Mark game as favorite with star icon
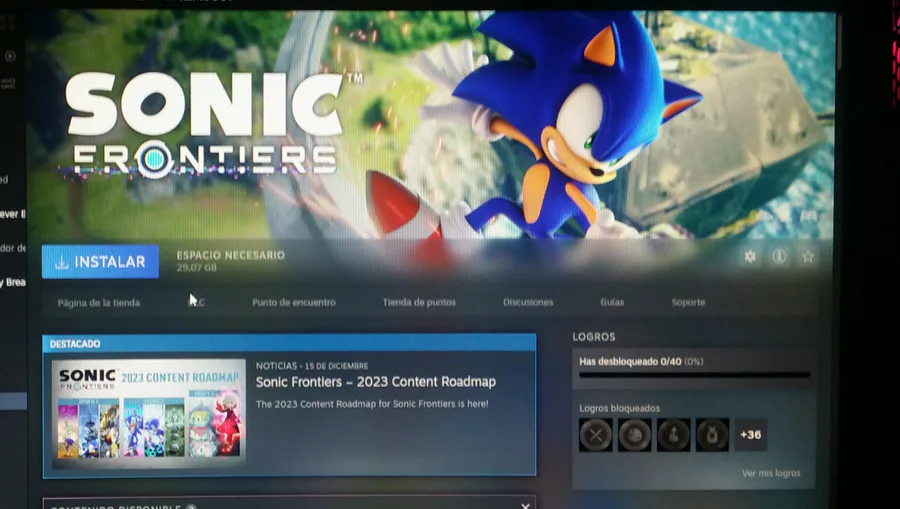900x509 pixels. [x=808, y=257]
